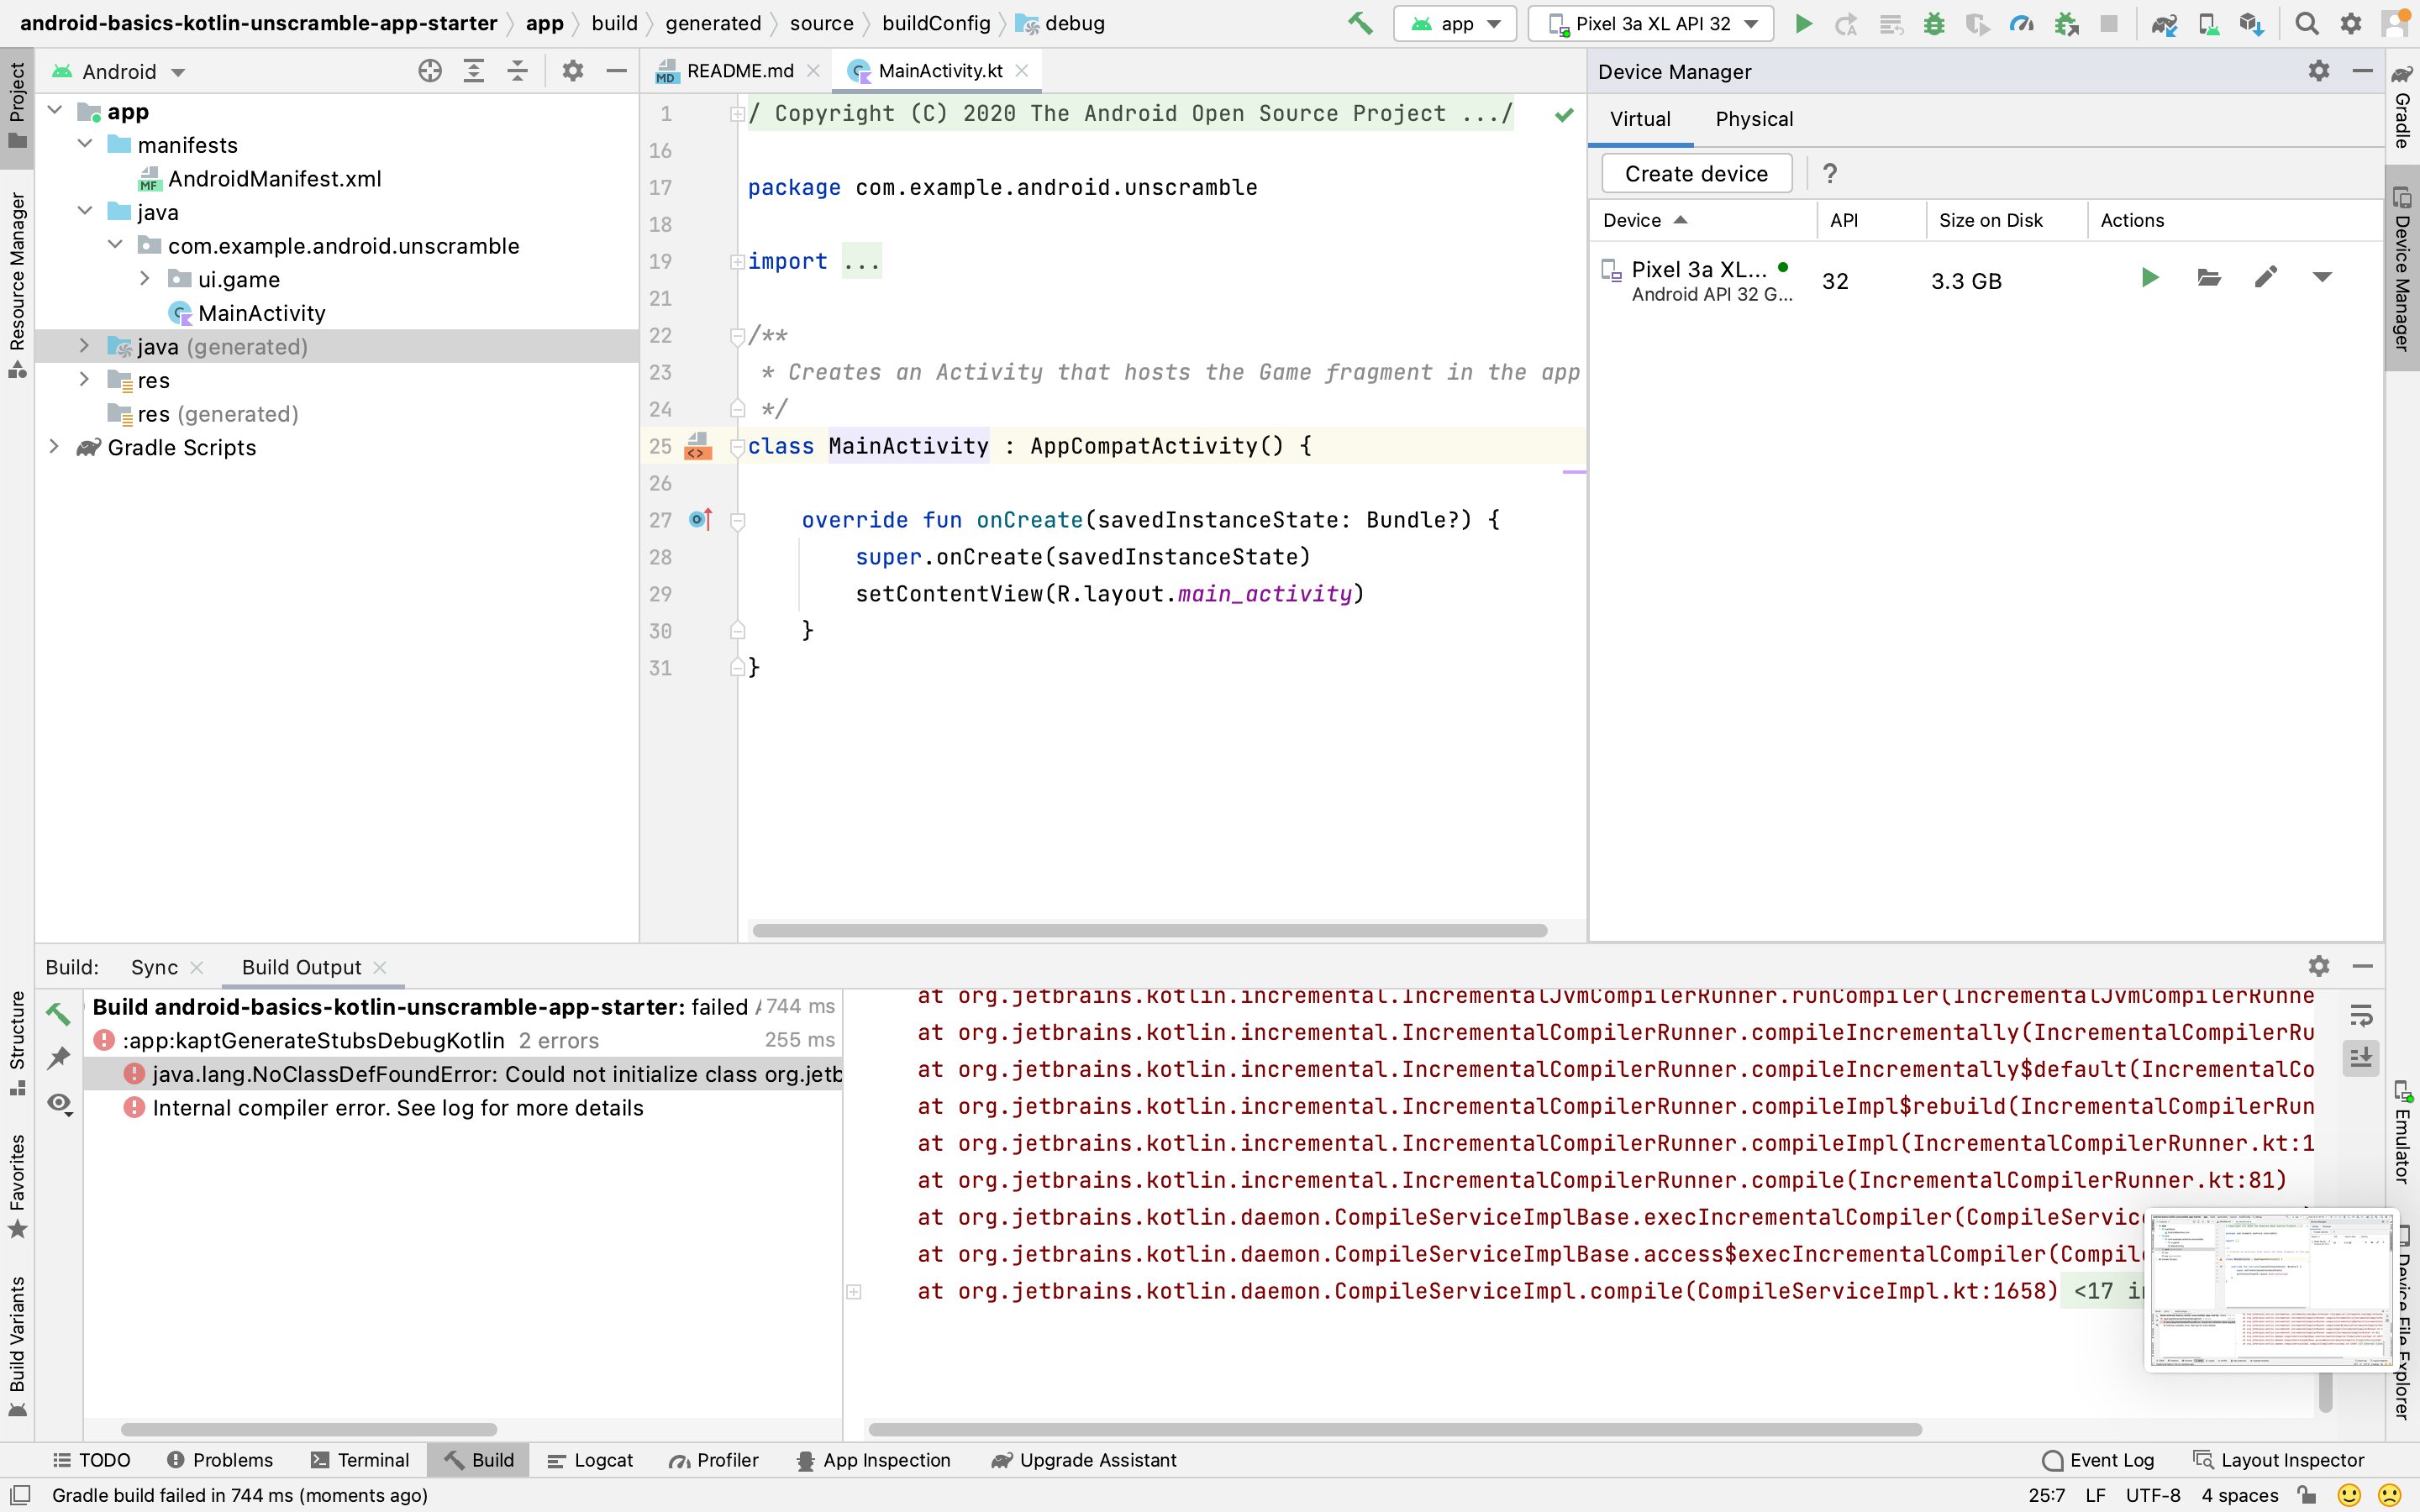Viewport: 2420px width, 1512px height.
Task: Open the Sync tab in Build
Action: [154, 967]
